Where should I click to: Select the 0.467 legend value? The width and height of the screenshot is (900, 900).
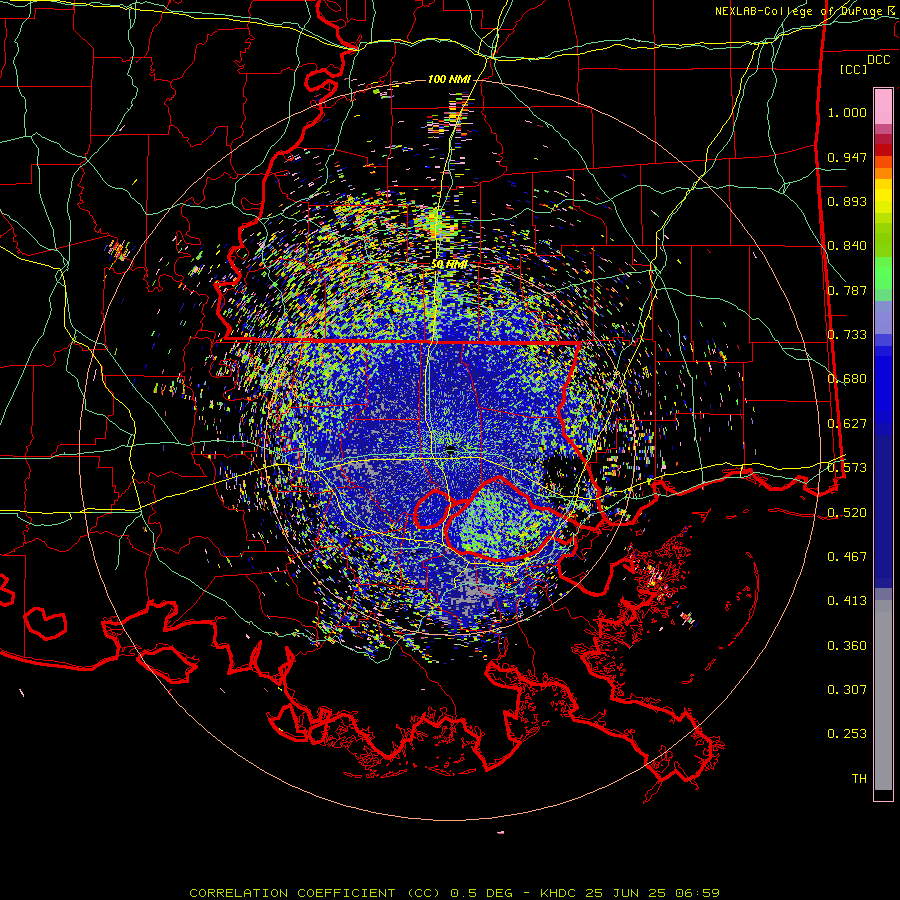[x=847, y=557]
